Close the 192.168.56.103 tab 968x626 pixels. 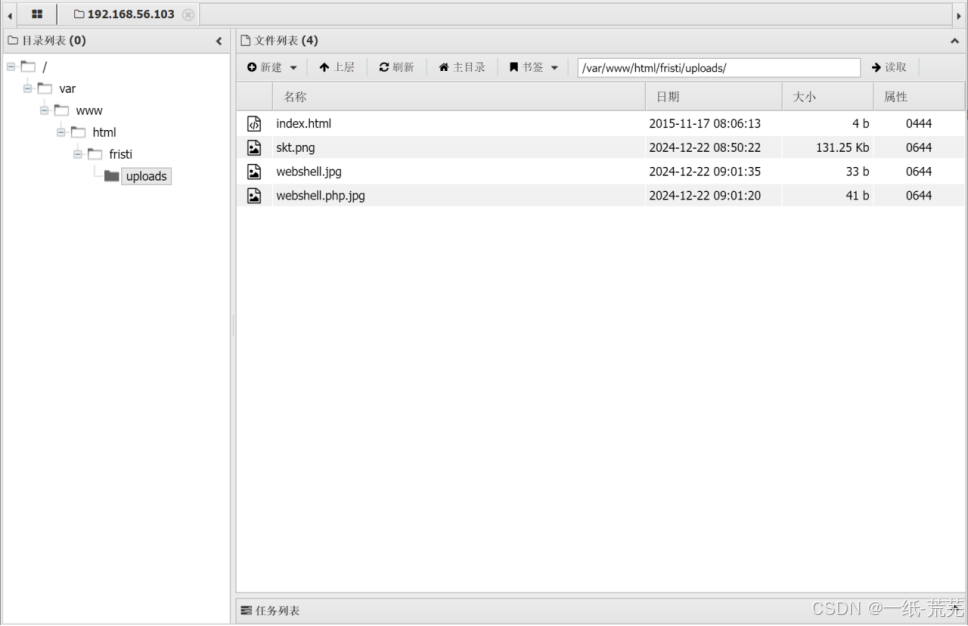pos(188,14)
